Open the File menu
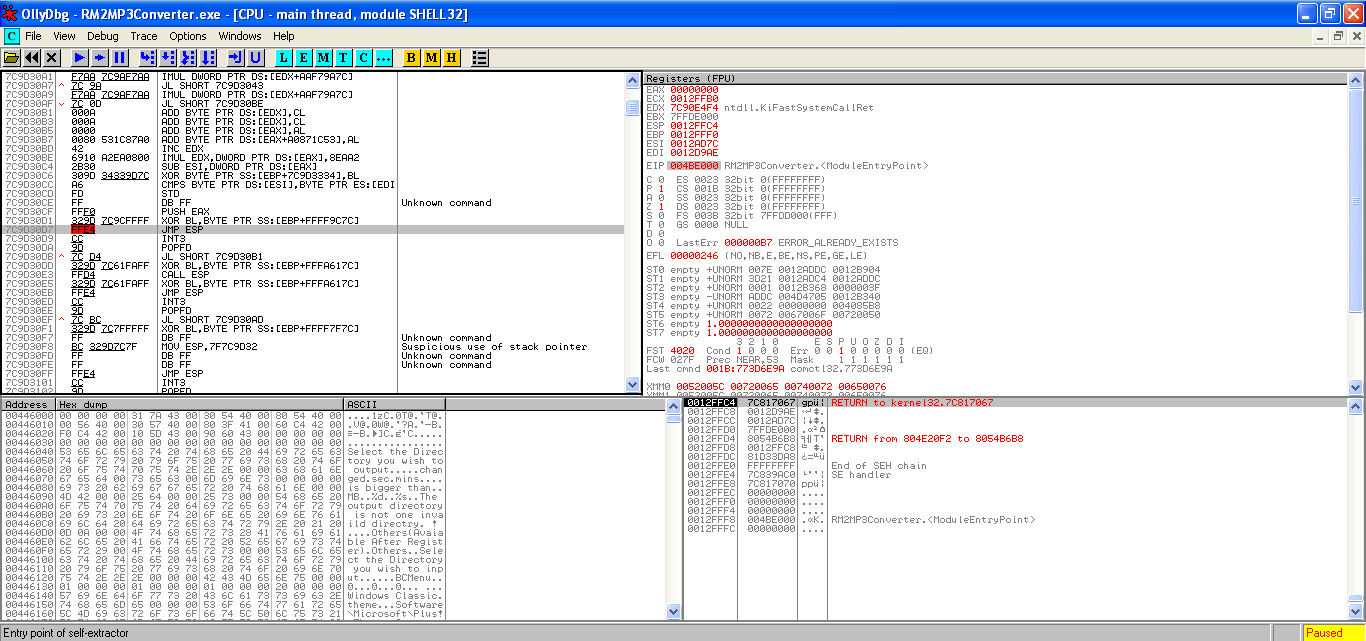 click(34, 36)
